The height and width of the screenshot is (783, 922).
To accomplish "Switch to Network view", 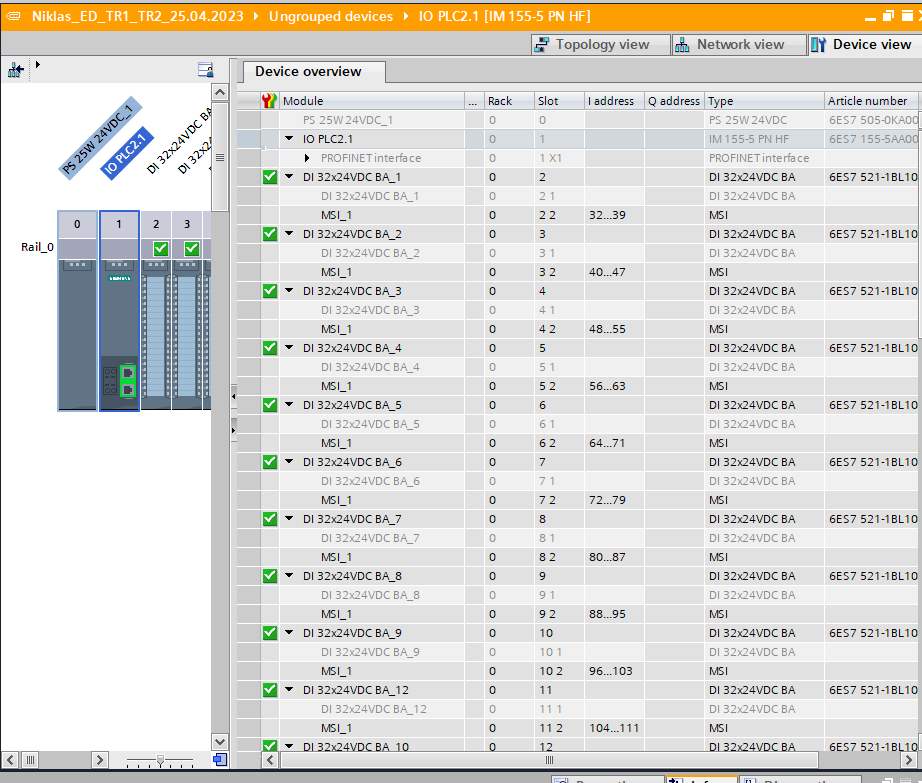I will click(x=739, y=45).
